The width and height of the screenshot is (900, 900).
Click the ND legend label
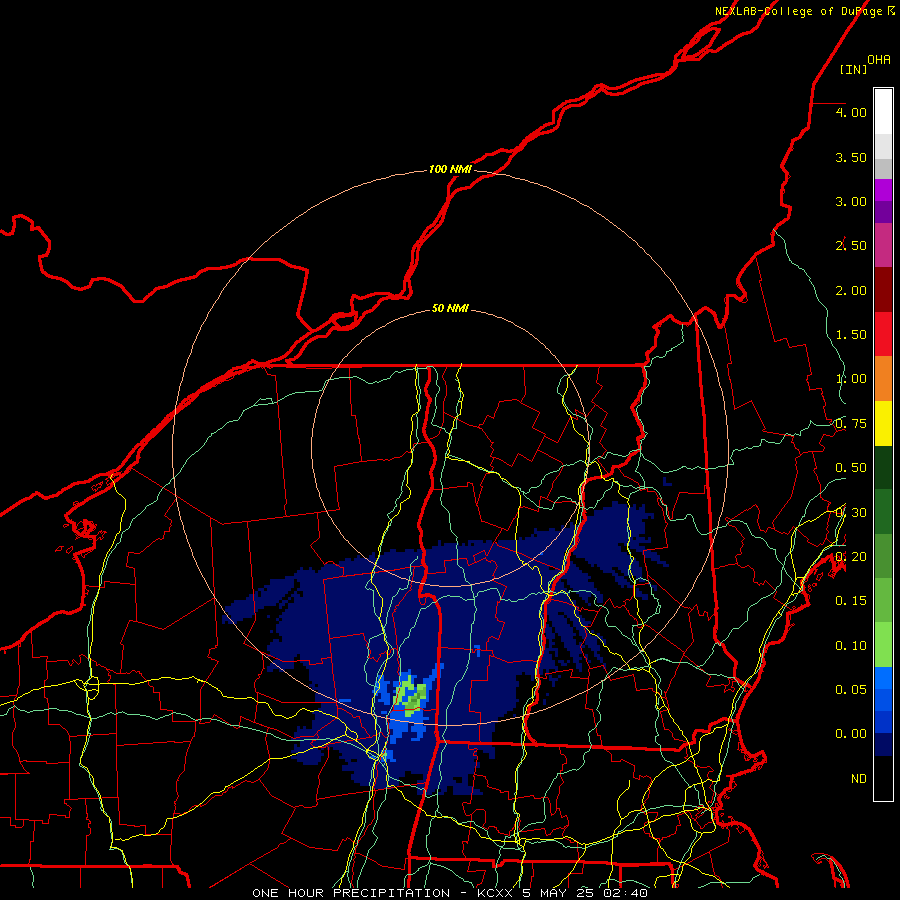[x=859, y=779]
